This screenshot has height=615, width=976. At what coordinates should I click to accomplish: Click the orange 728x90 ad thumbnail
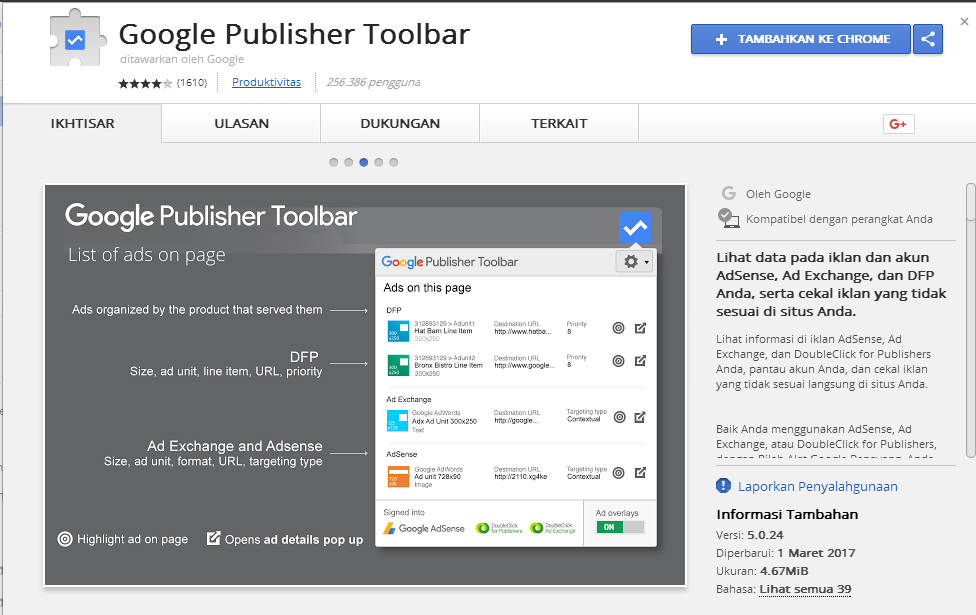[398, 477]
